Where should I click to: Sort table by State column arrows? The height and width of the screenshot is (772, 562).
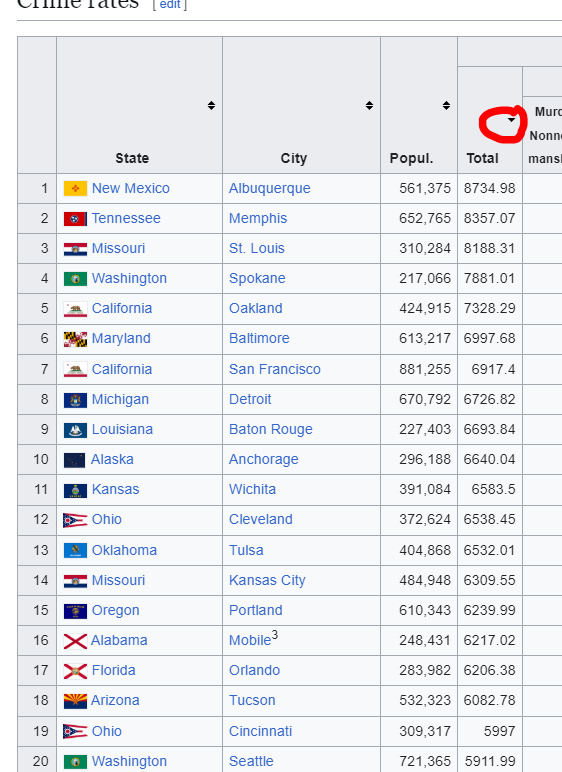coord(211,105)
